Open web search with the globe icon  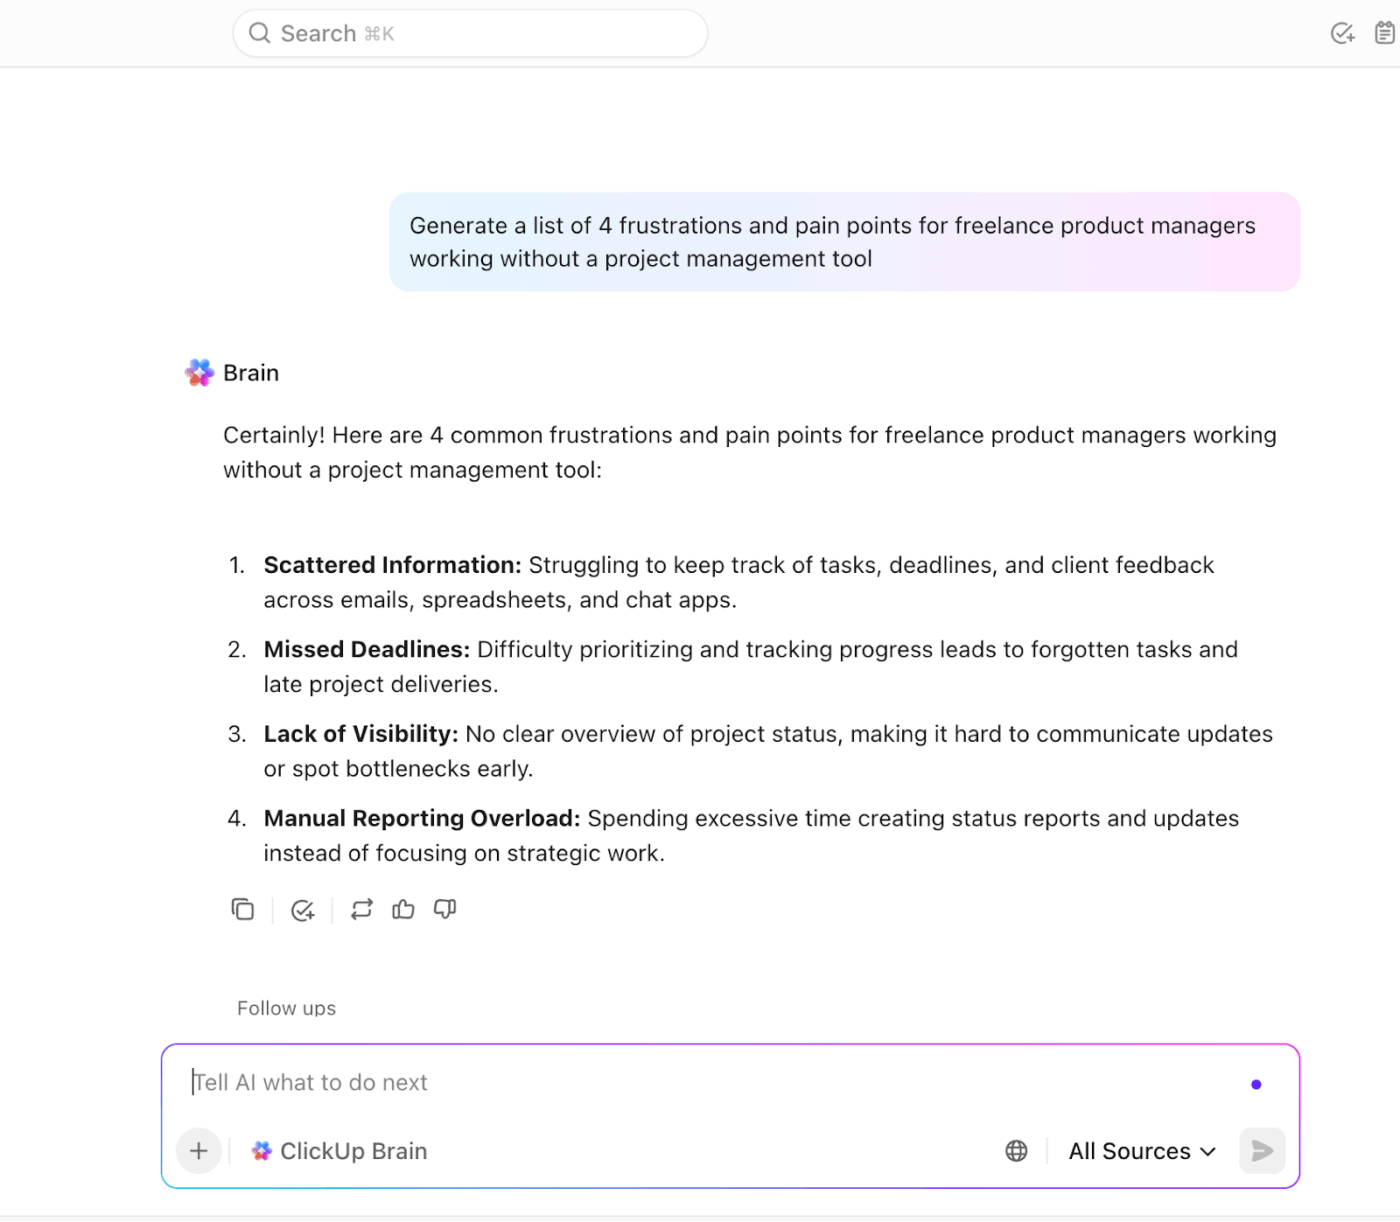1016,1151
